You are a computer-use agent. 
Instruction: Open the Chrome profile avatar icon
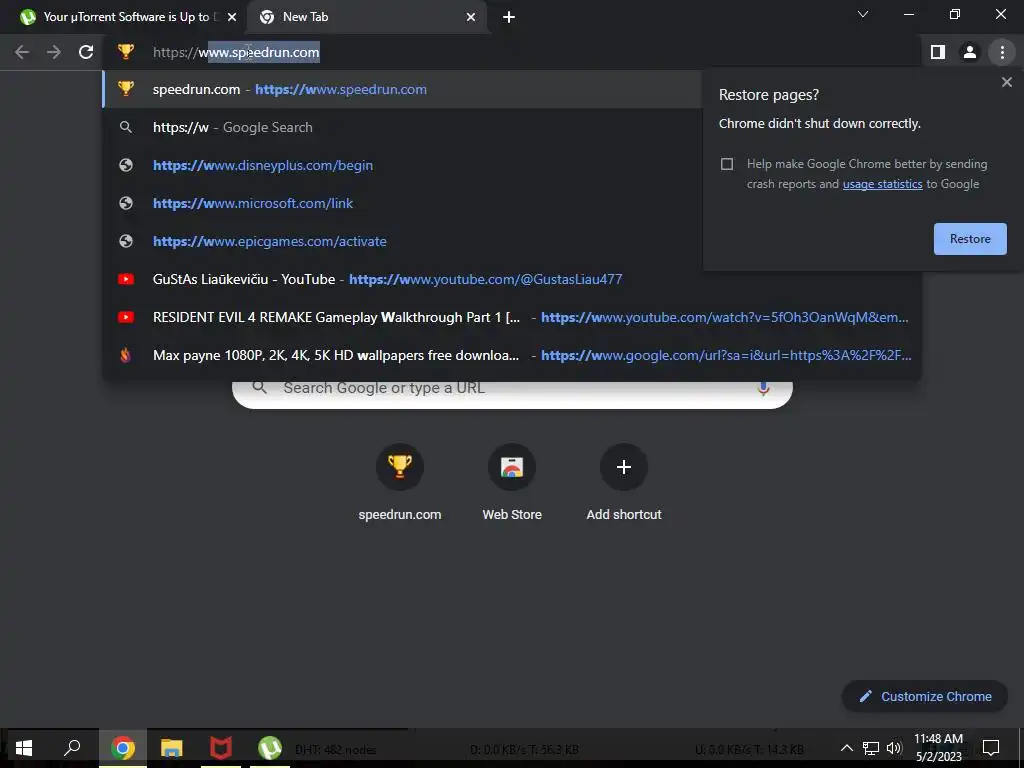[970, 52]
